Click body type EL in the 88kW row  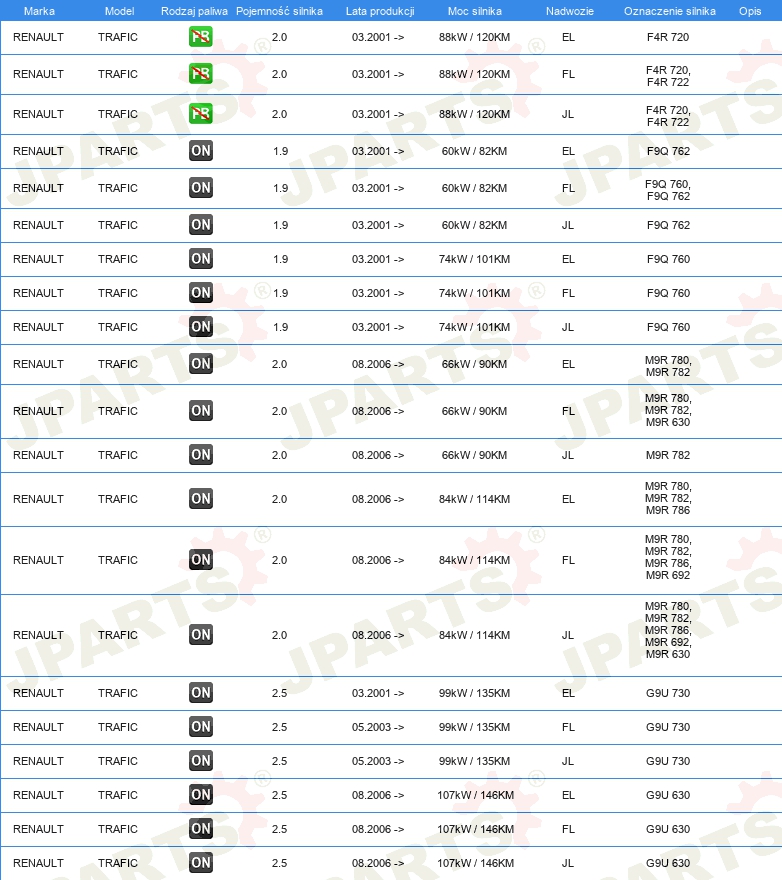click(x=568, y=37)
